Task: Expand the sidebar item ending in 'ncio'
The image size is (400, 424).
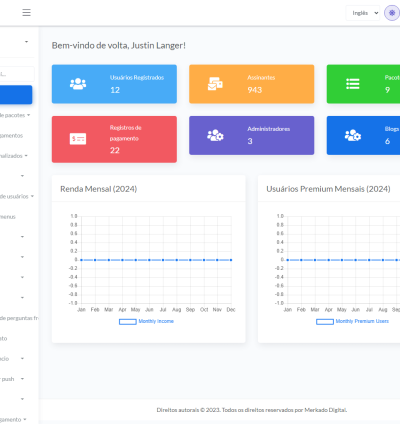Action: (12, 359)
